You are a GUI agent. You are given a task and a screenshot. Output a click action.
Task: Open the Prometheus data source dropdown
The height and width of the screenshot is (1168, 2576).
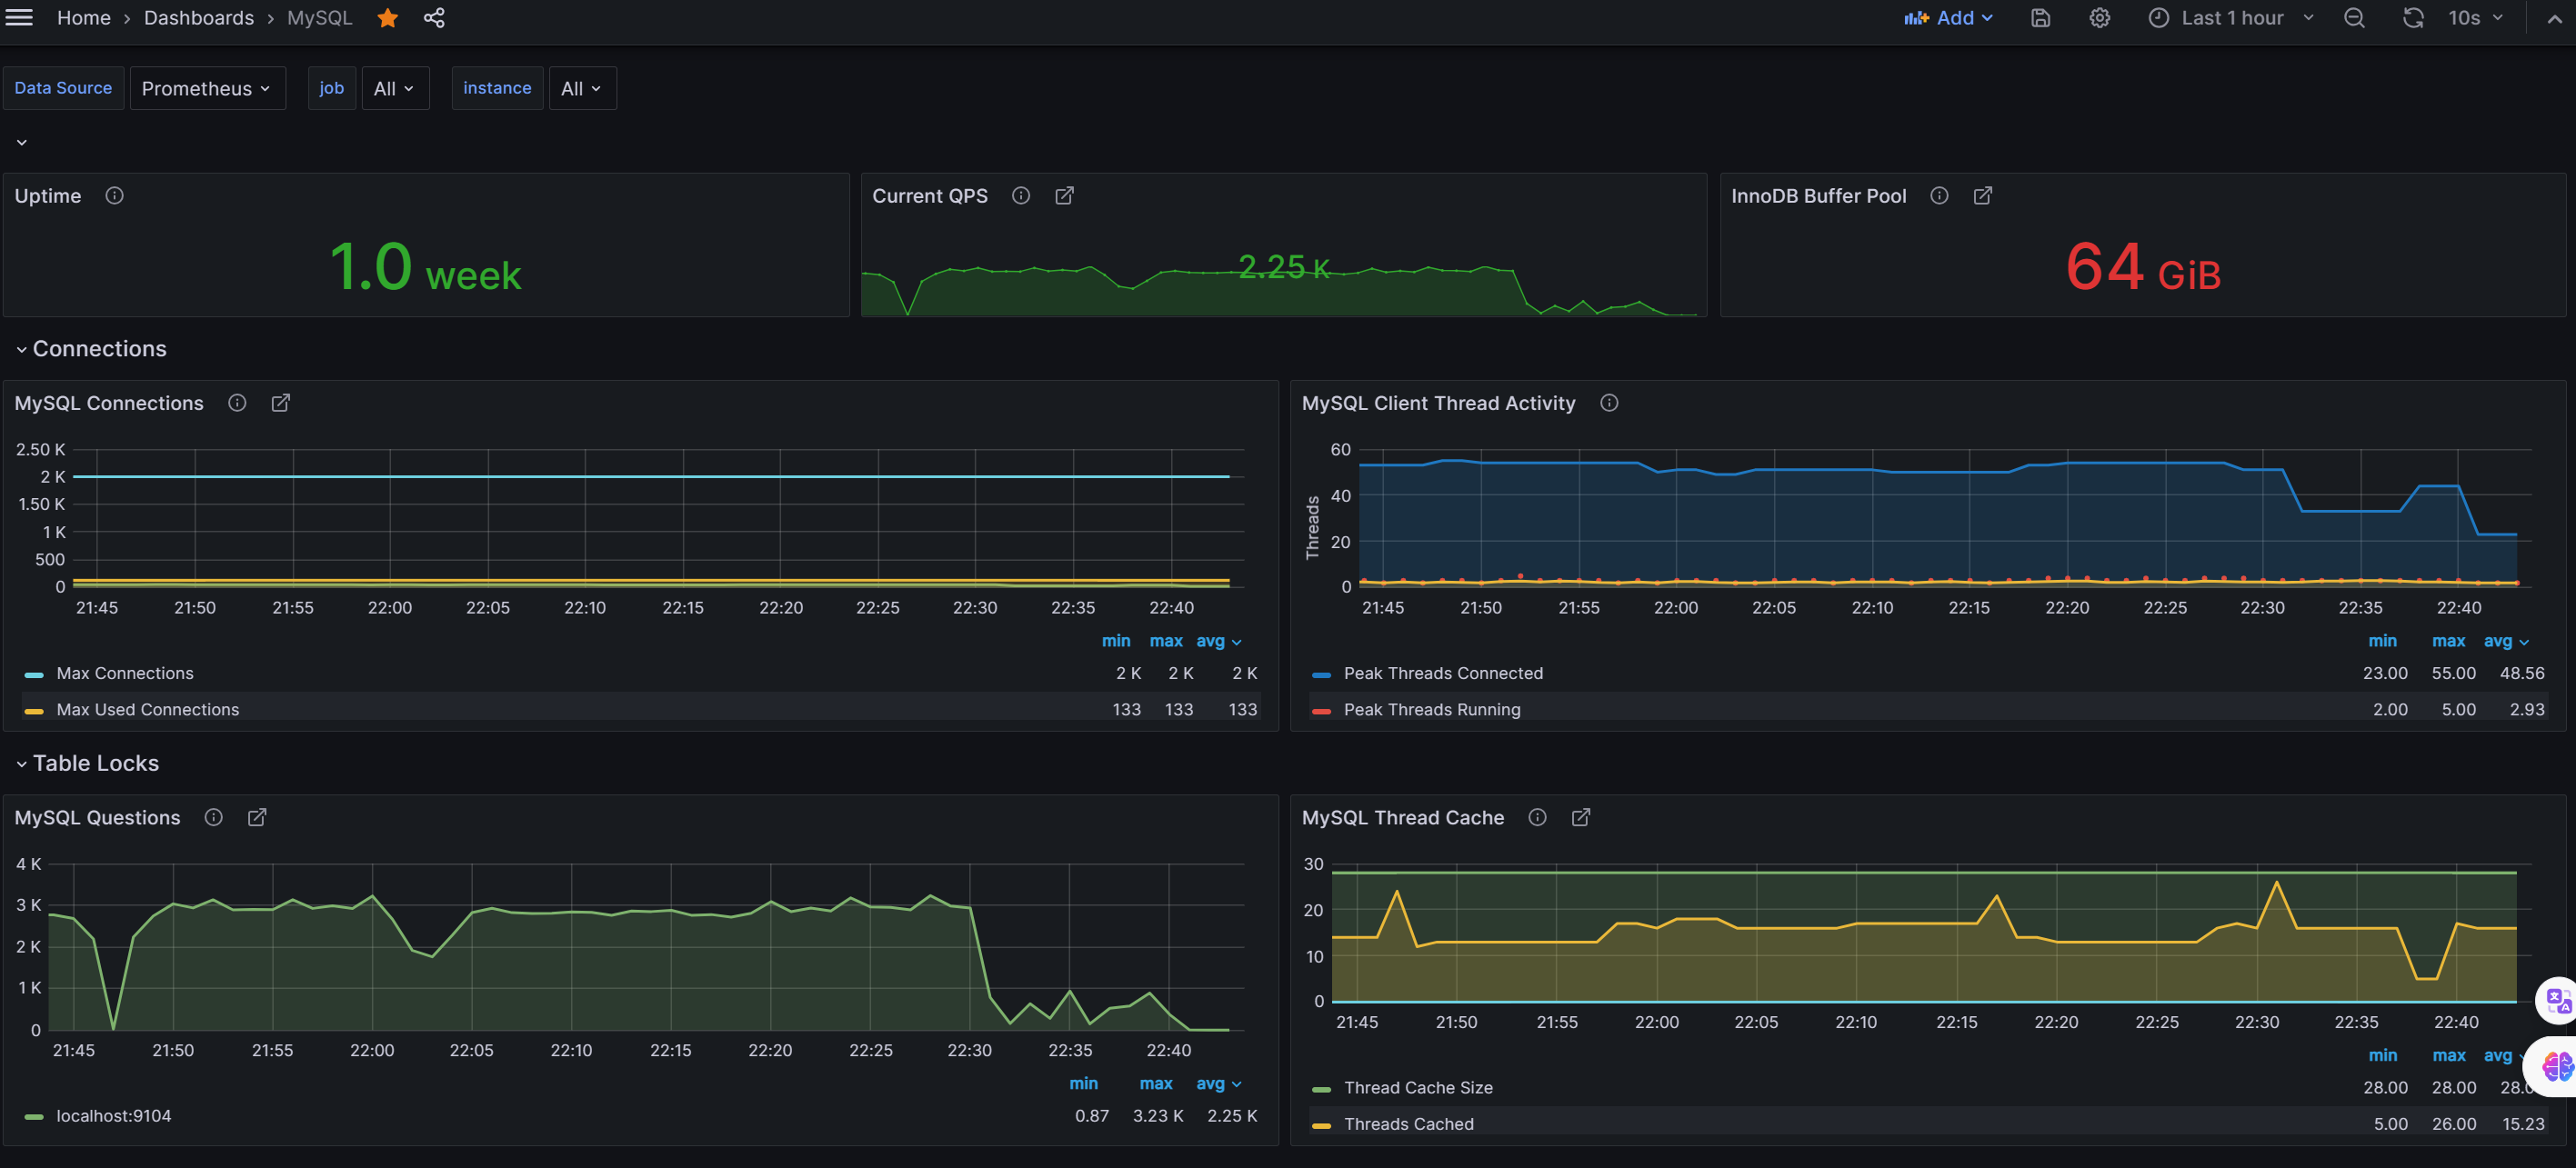coord(207,88)
